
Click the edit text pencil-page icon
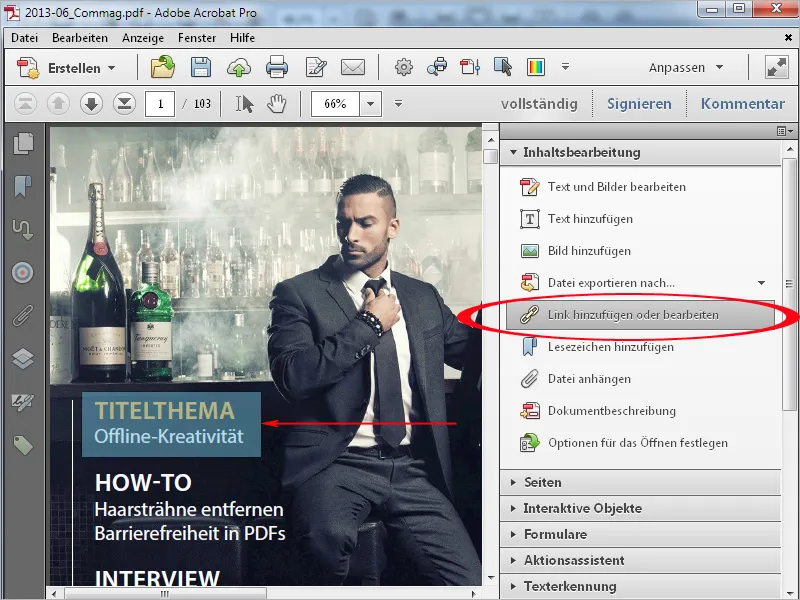point(316,67)
